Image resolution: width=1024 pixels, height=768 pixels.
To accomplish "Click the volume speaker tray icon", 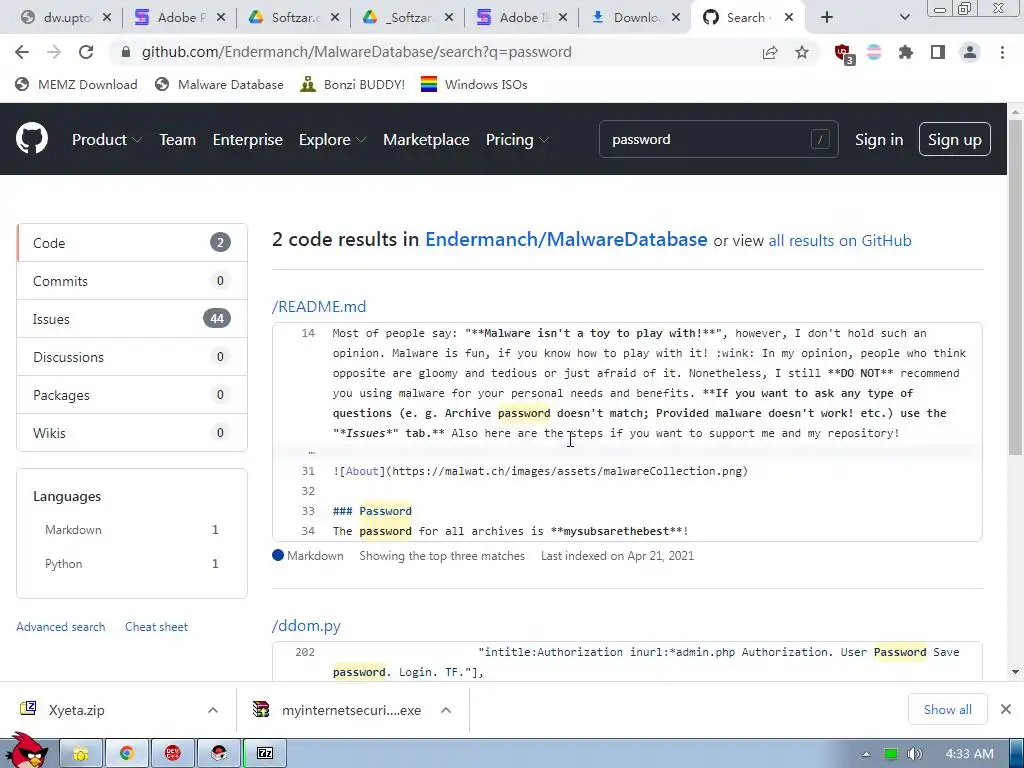I will coord(915,754).
